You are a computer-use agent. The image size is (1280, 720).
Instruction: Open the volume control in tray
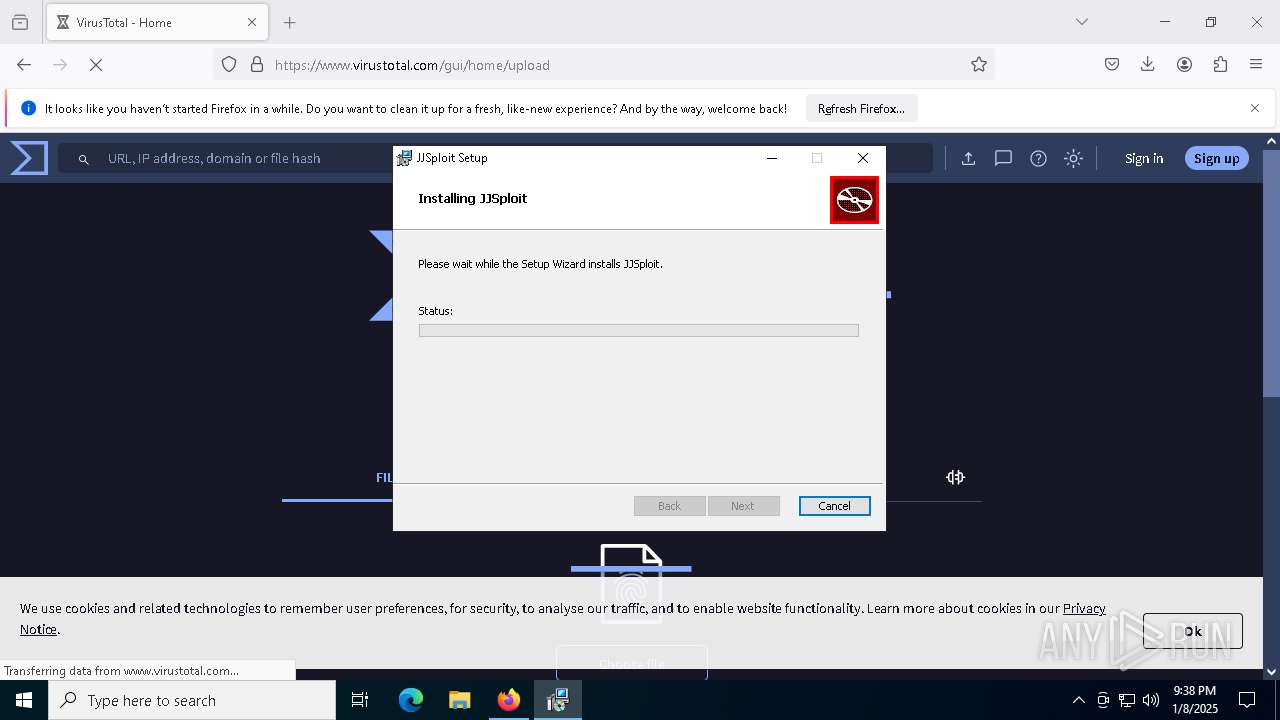tap(1151, 700)
